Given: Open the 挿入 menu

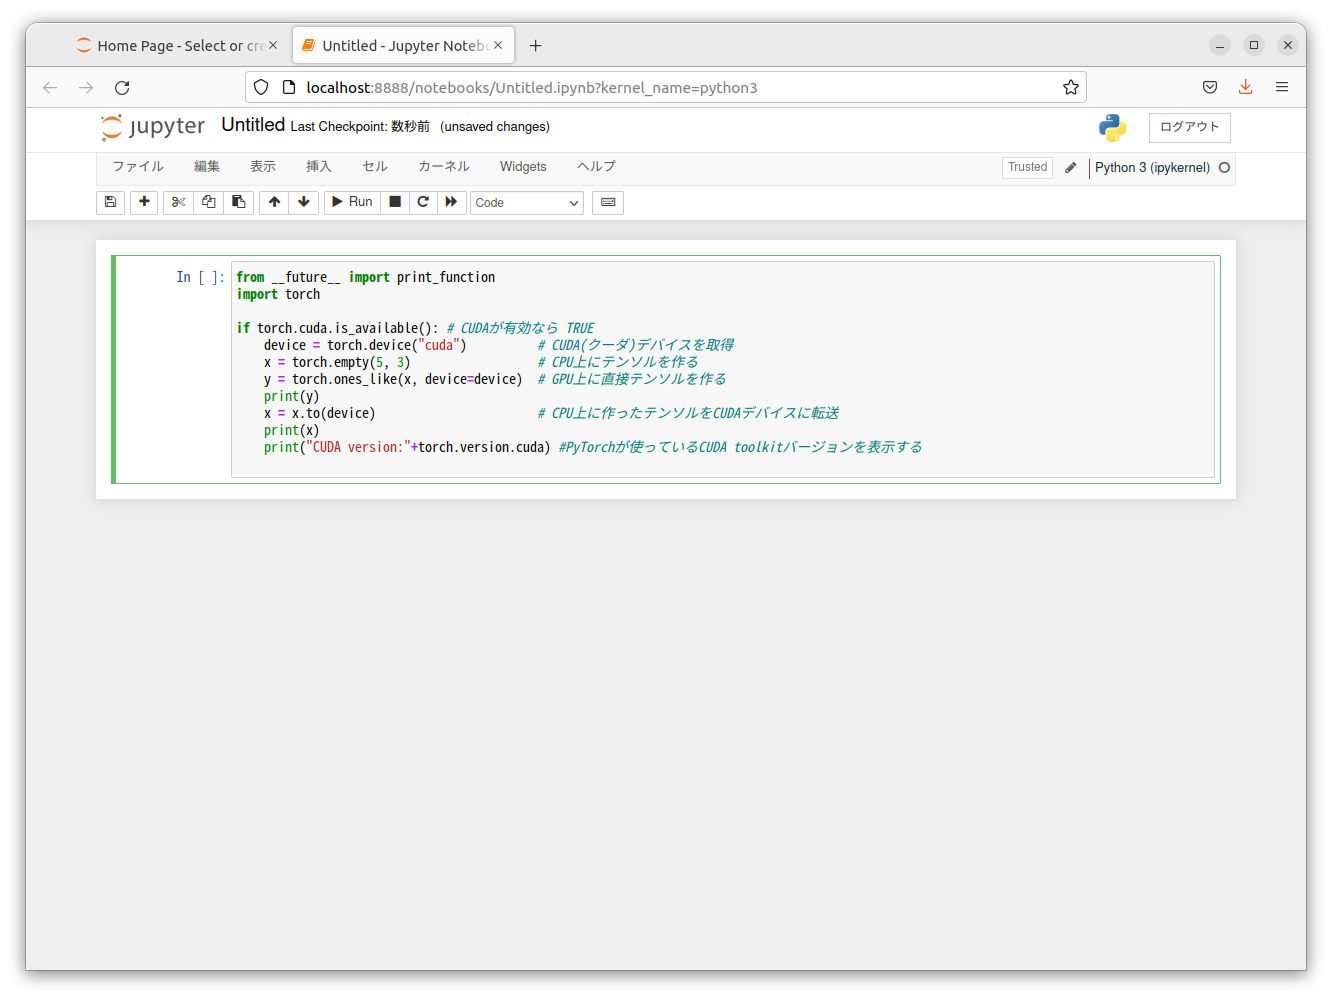Looking at the screenshot, I should pos(319,167).
